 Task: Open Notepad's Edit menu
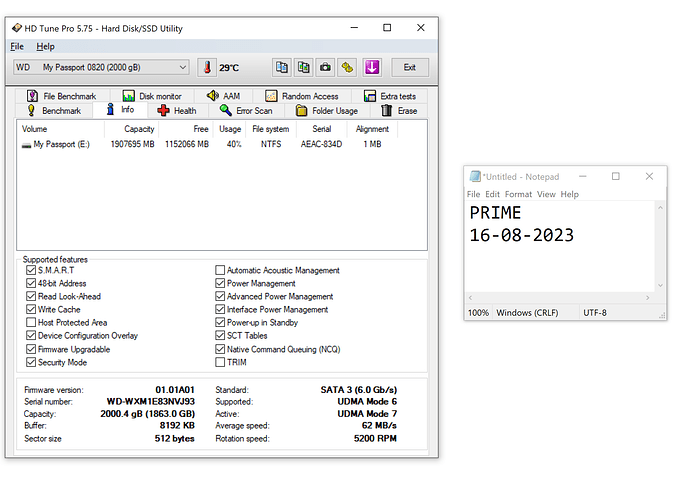pos(492,194)
